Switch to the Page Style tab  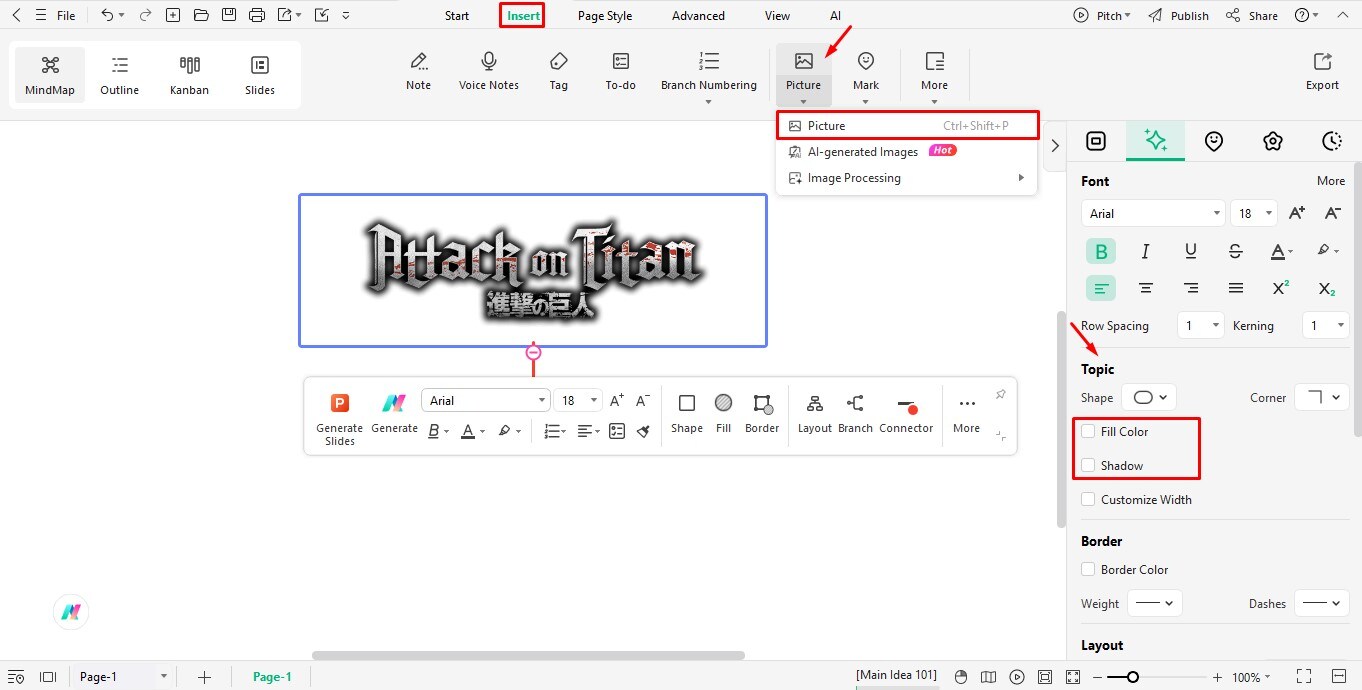(605, 15)
